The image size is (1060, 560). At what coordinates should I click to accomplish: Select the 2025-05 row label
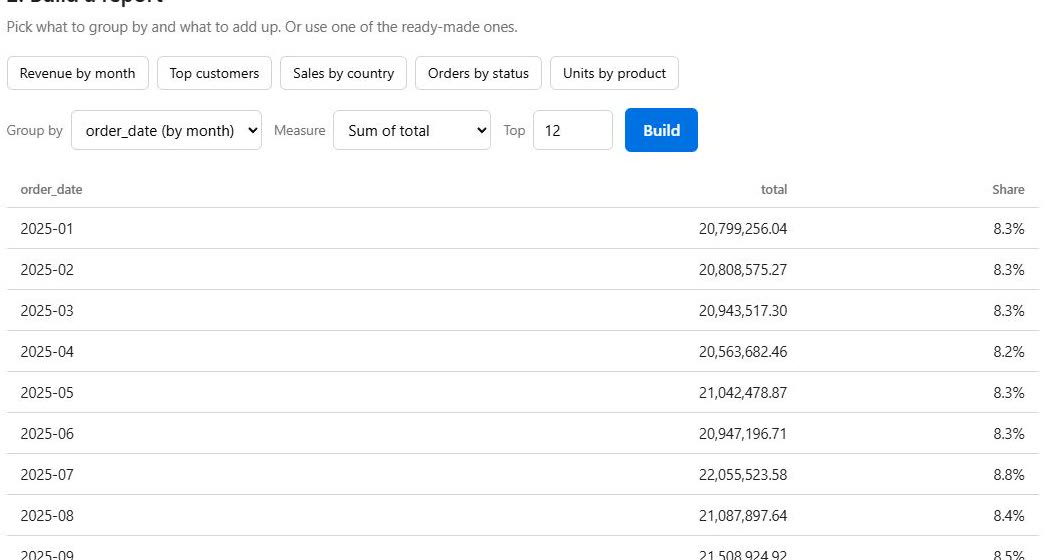(47, 393)
